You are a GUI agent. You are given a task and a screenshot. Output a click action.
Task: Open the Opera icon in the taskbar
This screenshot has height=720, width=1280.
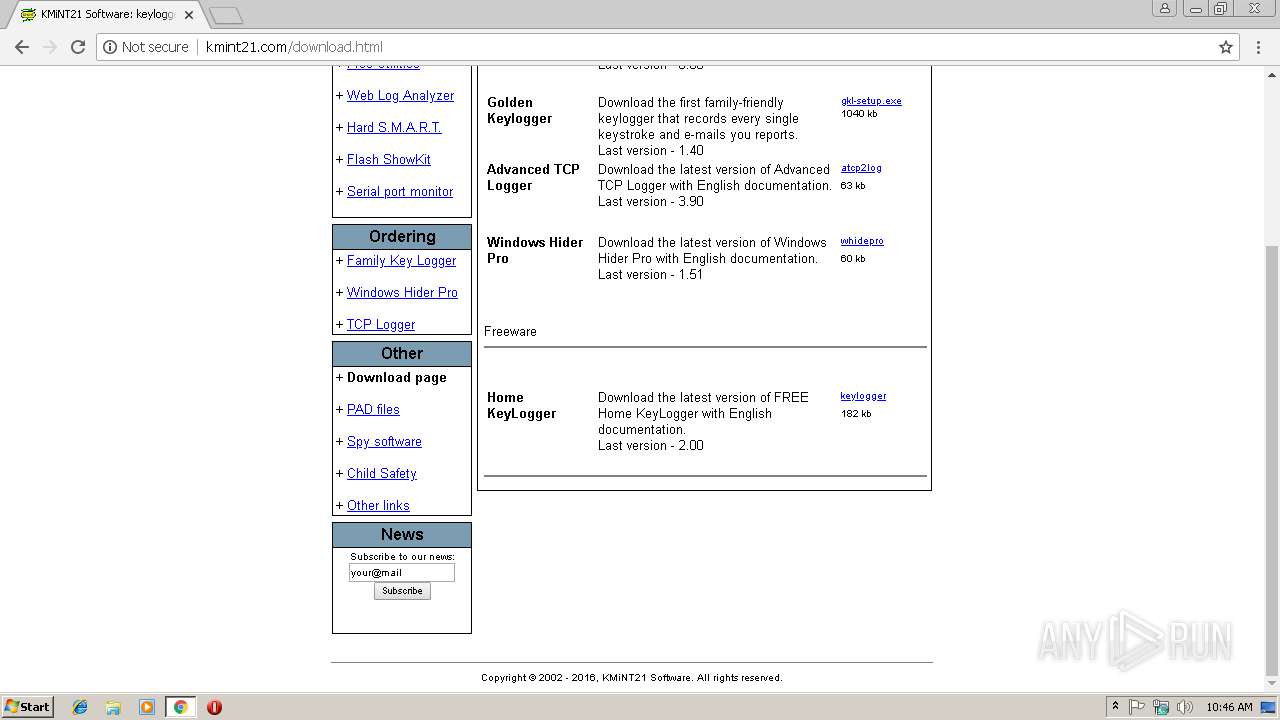(x=214, y=707)
